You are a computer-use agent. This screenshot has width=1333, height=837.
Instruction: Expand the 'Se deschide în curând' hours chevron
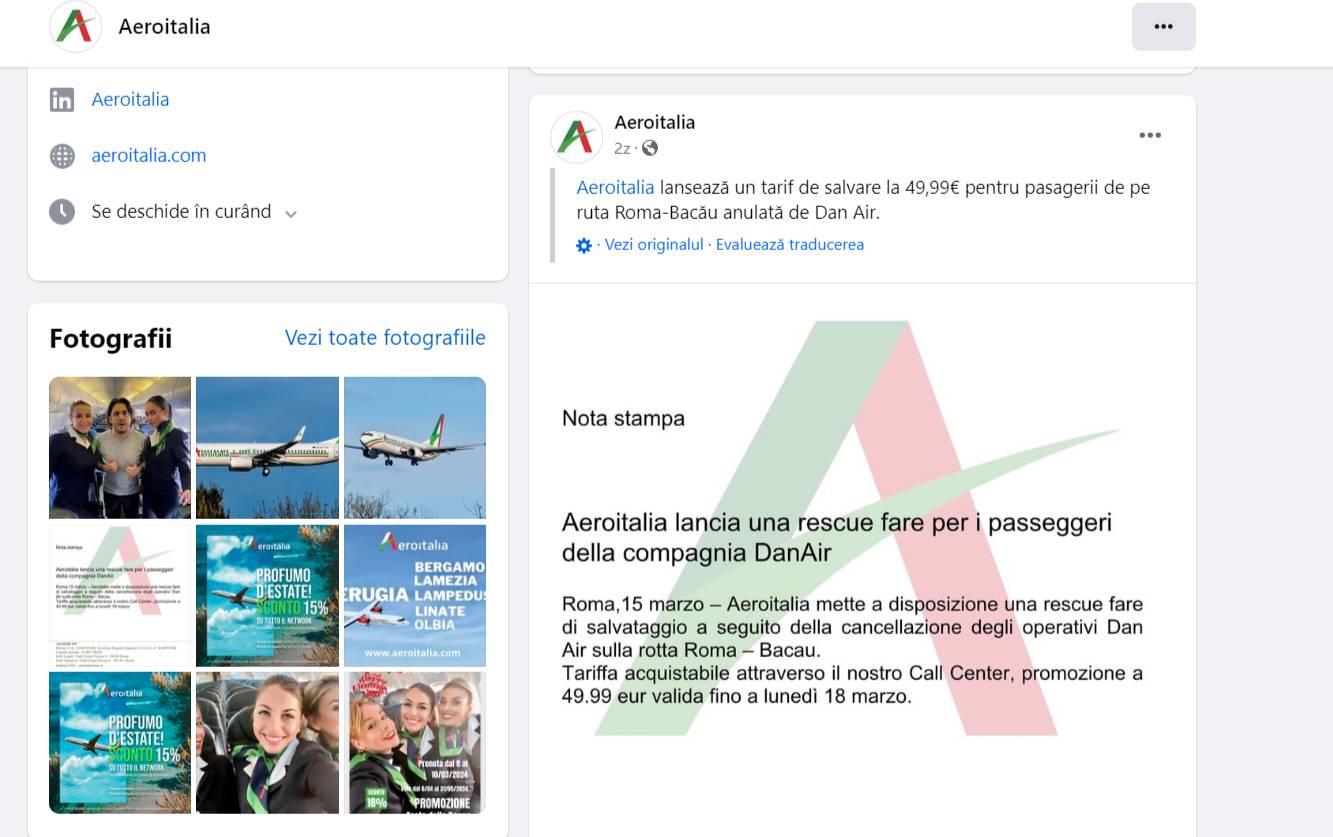pyautogui.click(x=291, y=213)
